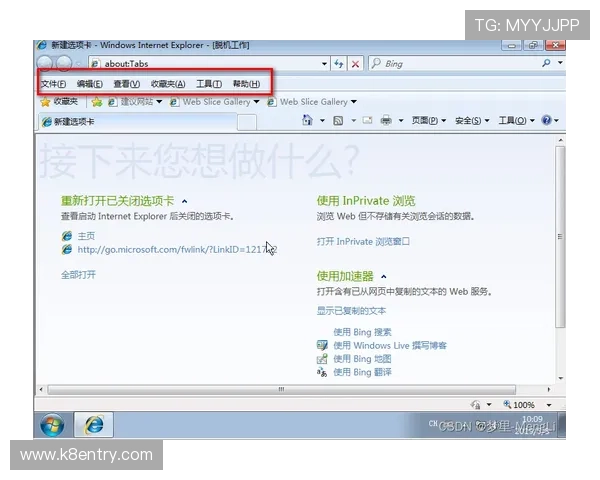Viewport: 600px width, 480px height.
Task: Click 使用 Bing 搜索 link
Action: pyautogui.click(x=362, y=332)
